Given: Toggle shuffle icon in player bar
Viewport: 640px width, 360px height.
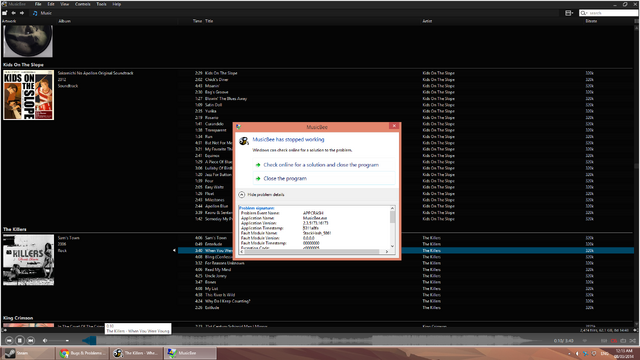Looking at the screenshot, I should pos(632,340).
